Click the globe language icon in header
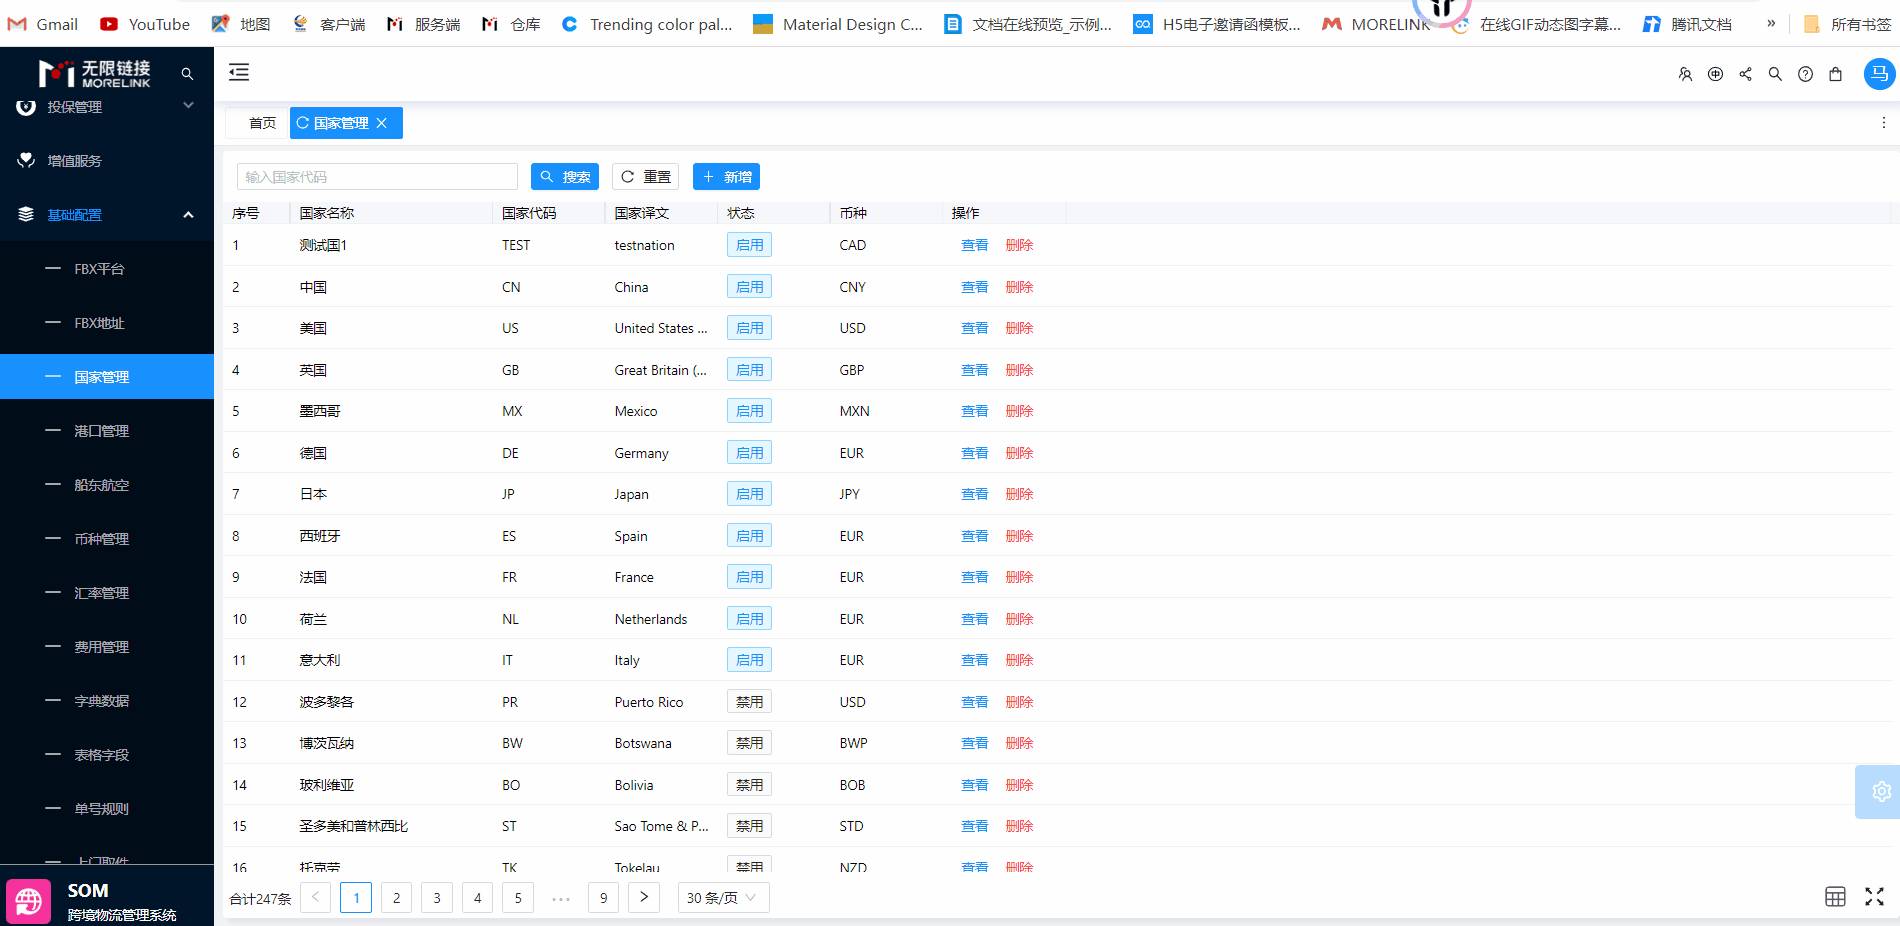 [1715, 74]
